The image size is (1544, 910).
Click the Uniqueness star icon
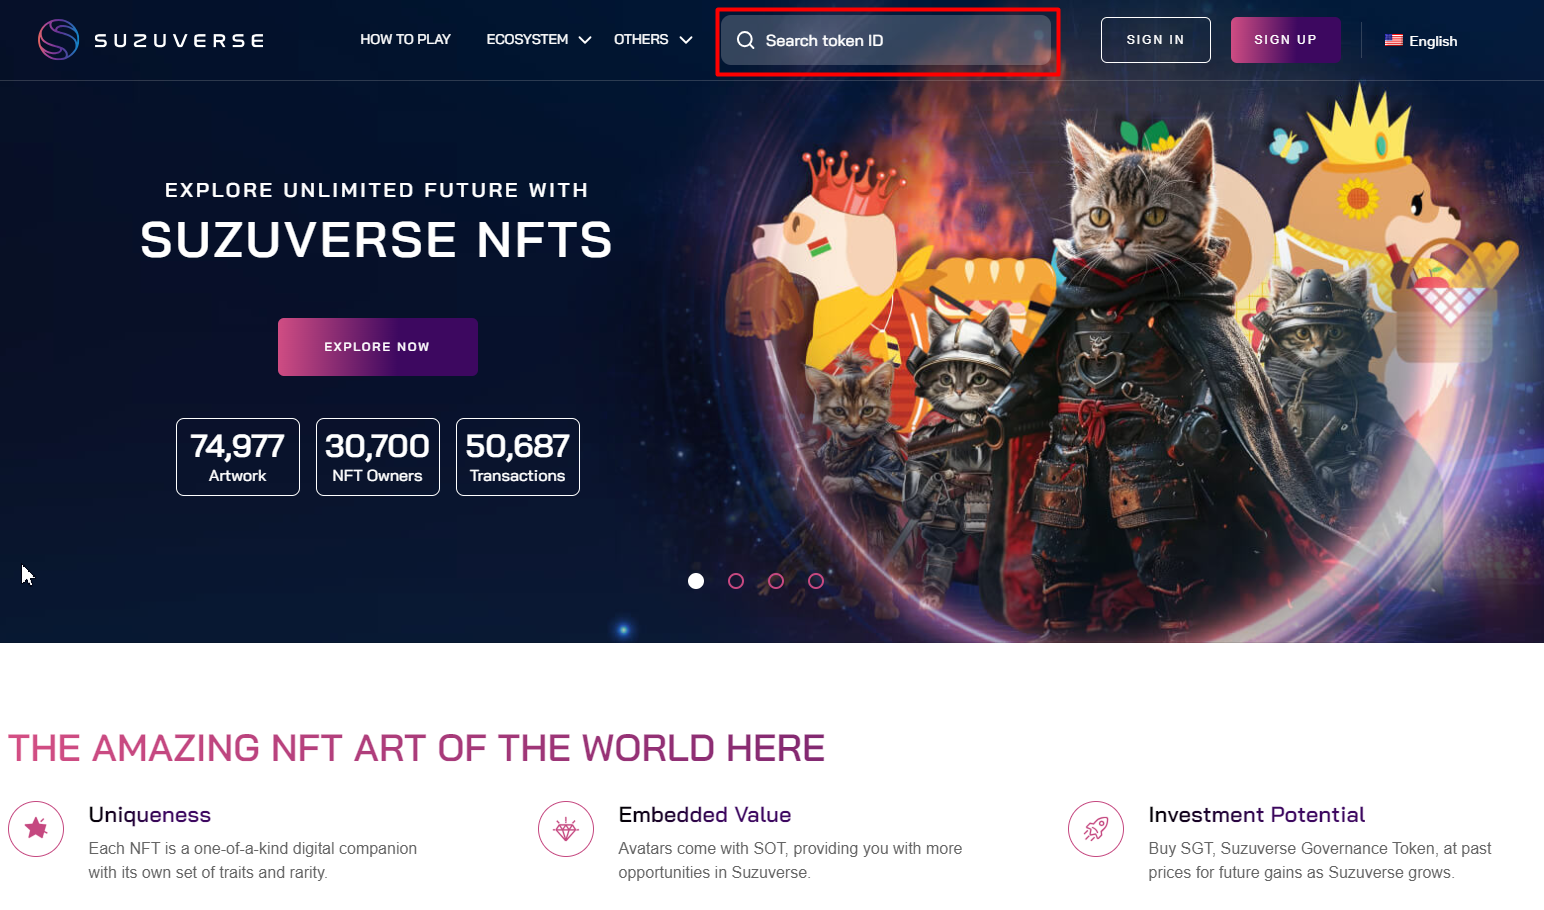pos(36,828)
